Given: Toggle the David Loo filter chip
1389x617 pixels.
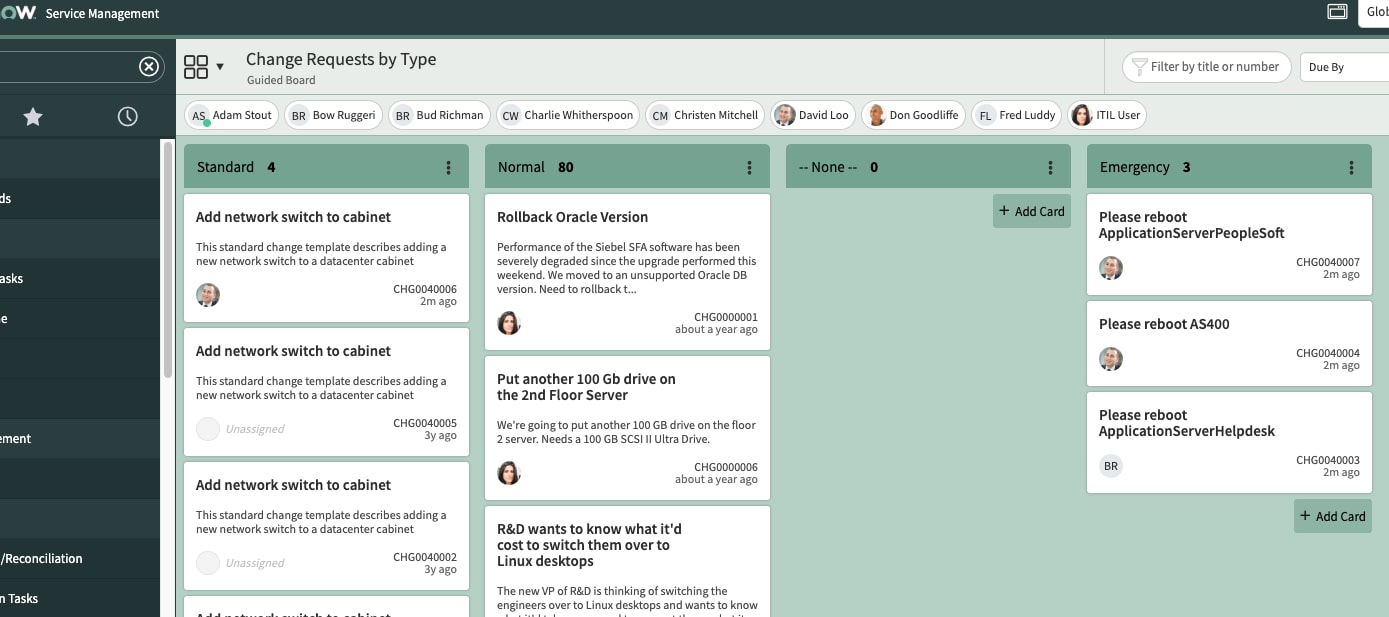Looking at the screenshot, I should 812,115.
